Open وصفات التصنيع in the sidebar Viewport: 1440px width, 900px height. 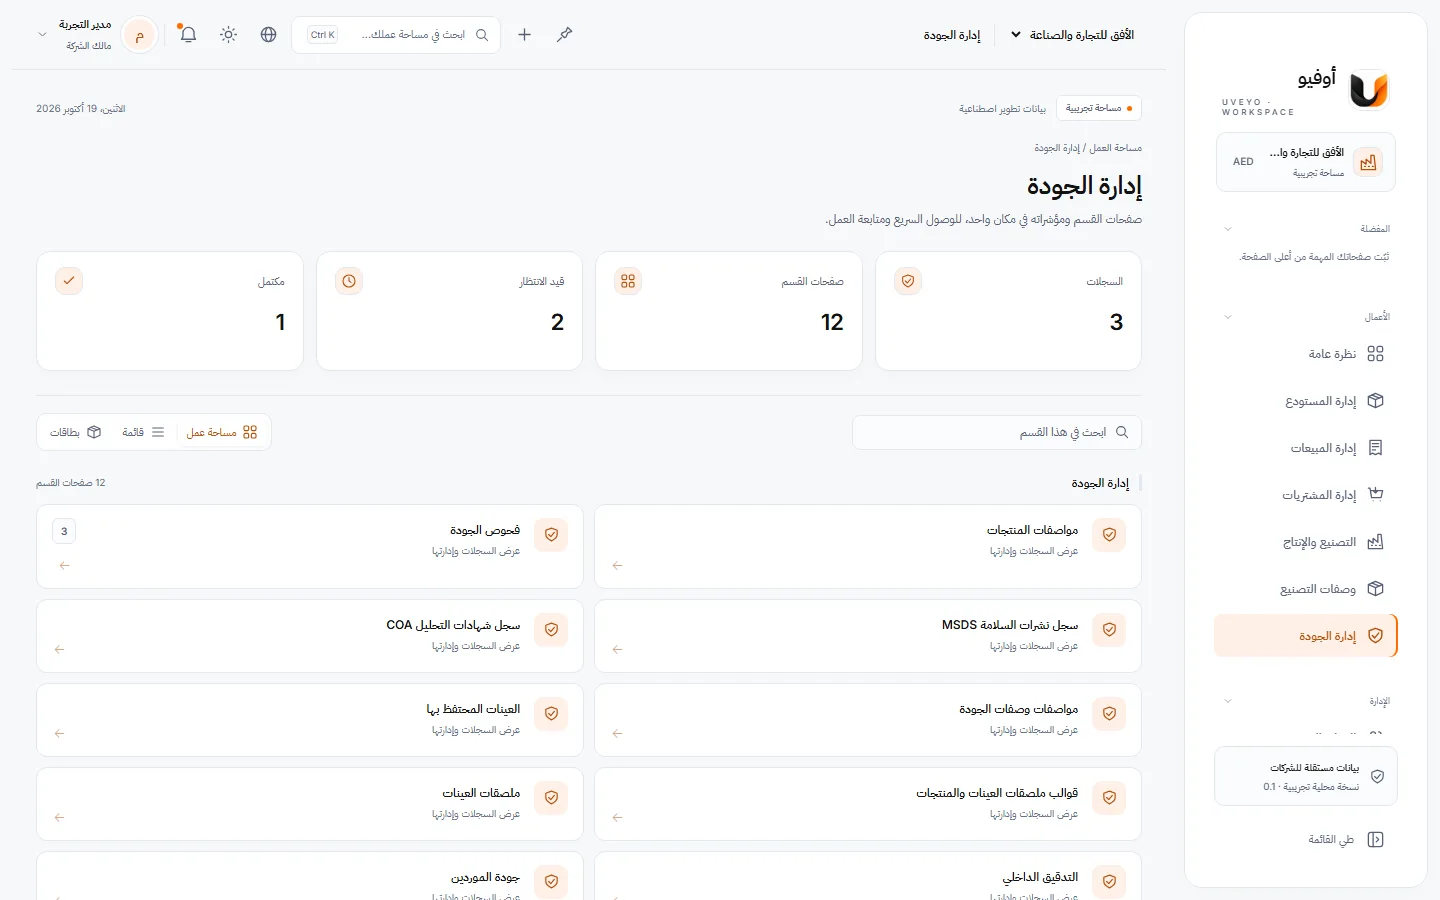[1306, 589]
